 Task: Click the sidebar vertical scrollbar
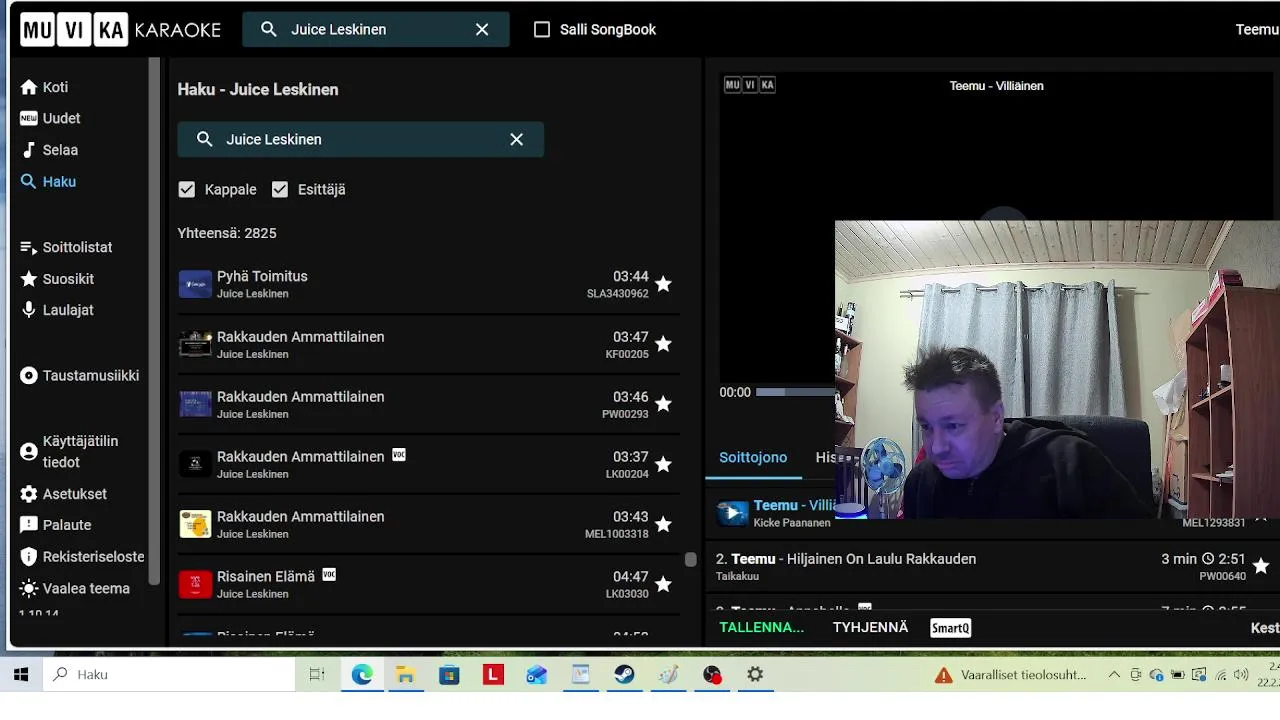tap(154, 320)
